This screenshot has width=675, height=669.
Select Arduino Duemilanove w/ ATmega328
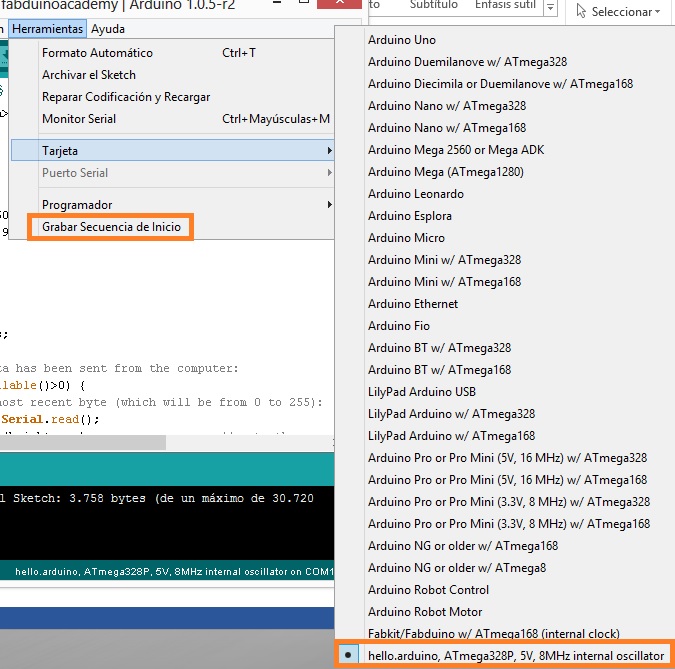(504, 62)
